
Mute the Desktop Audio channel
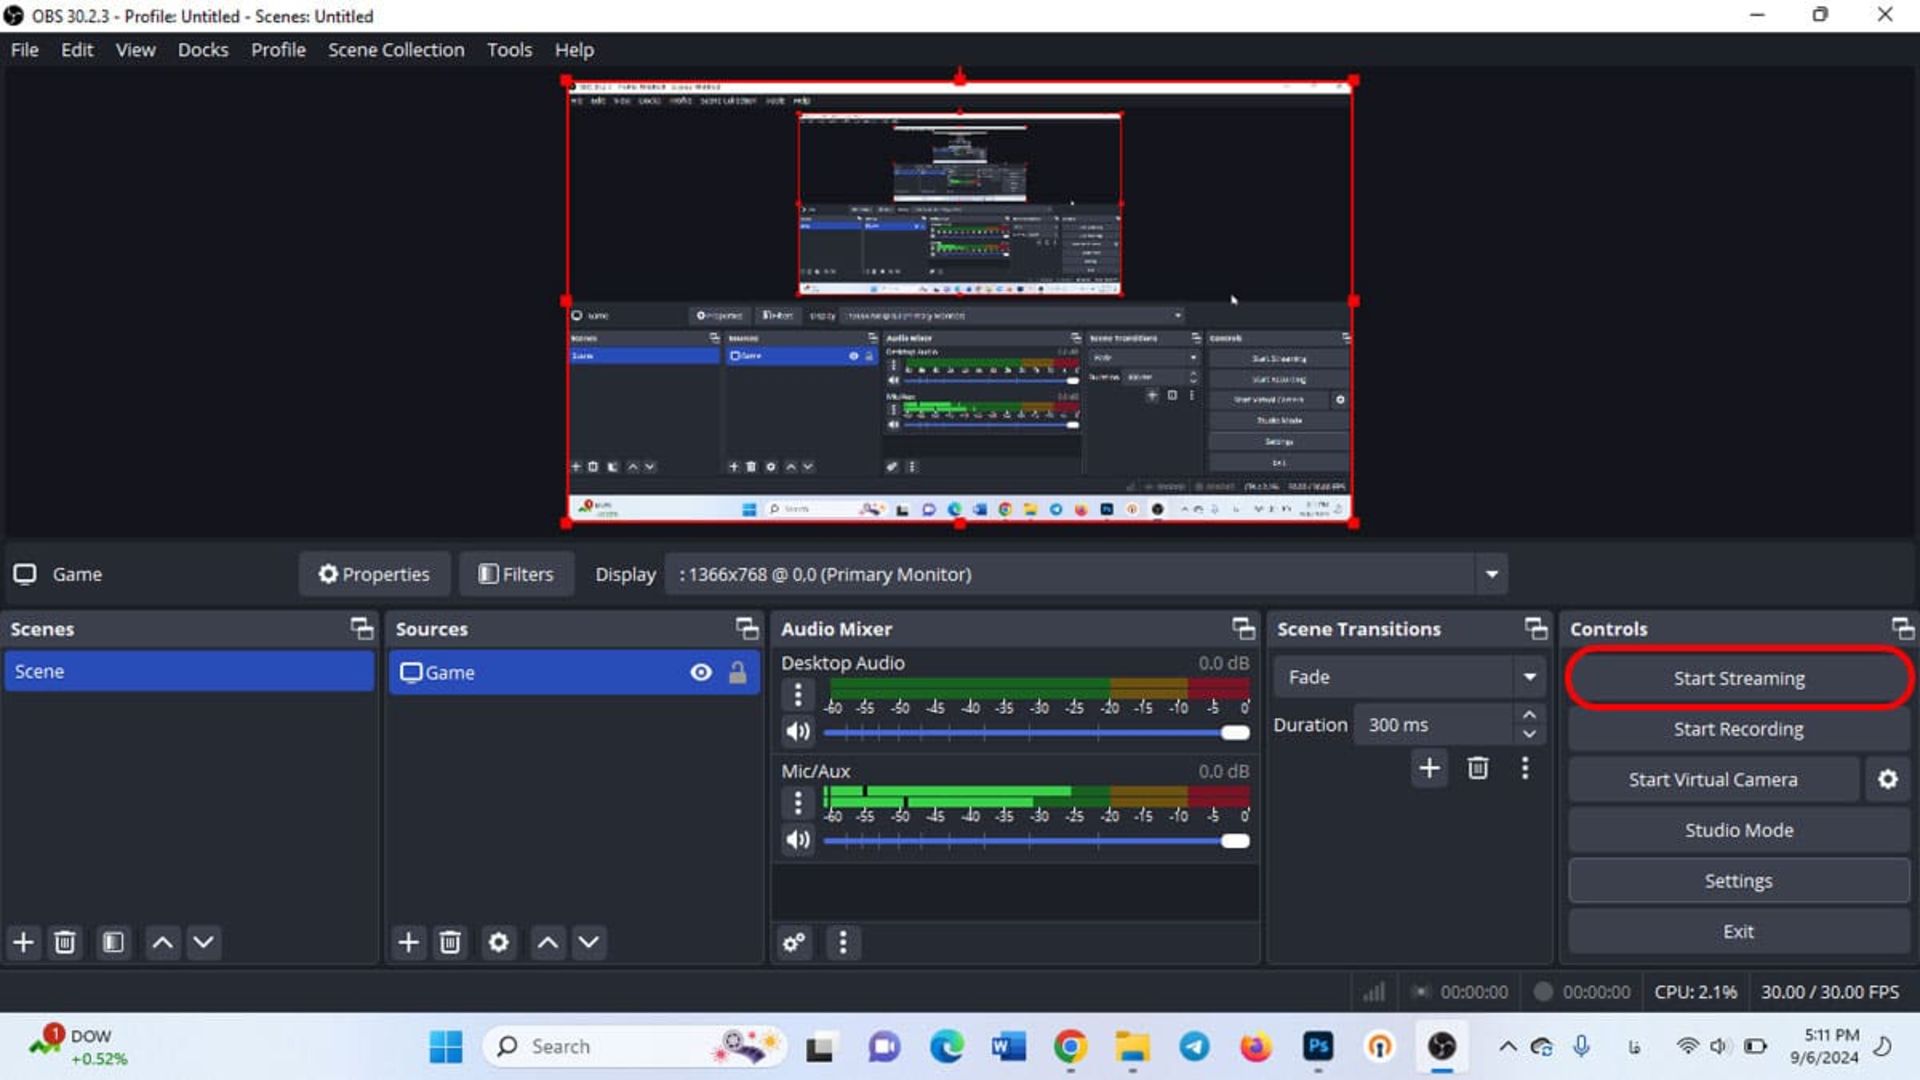coord(796,732)
